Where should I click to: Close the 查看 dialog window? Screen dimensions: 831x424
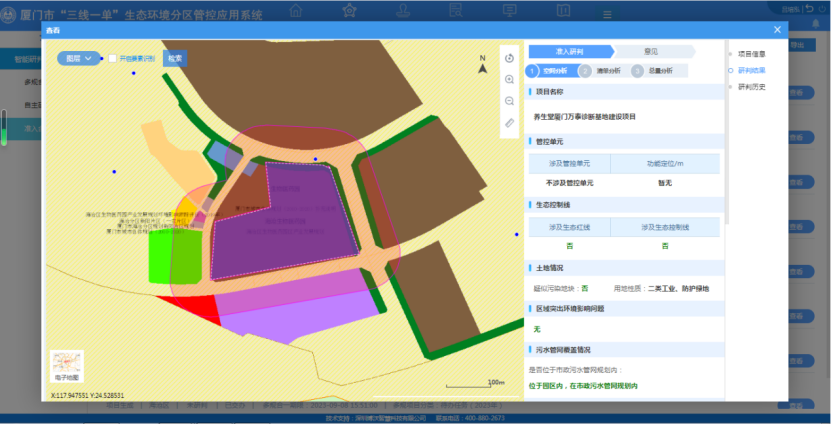click(777, 31)
